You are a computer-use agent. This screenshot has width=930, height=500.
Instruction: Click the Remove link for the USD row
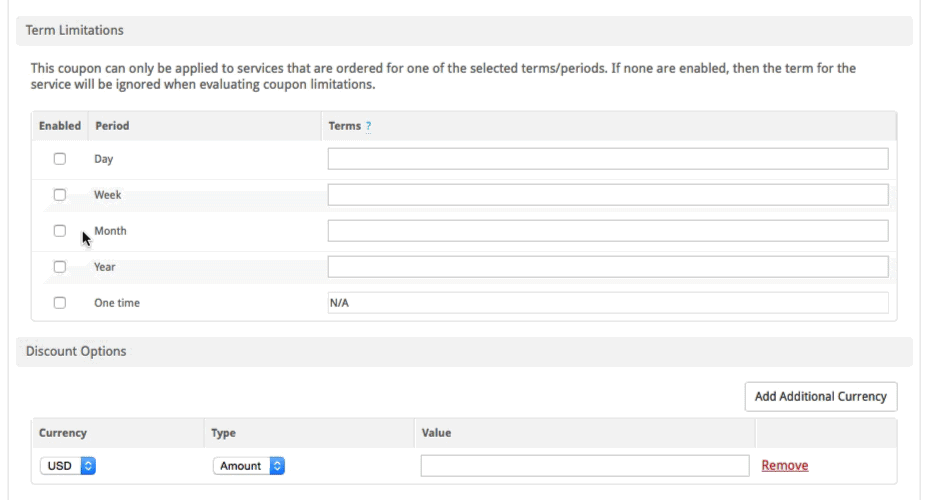point(785,466)
